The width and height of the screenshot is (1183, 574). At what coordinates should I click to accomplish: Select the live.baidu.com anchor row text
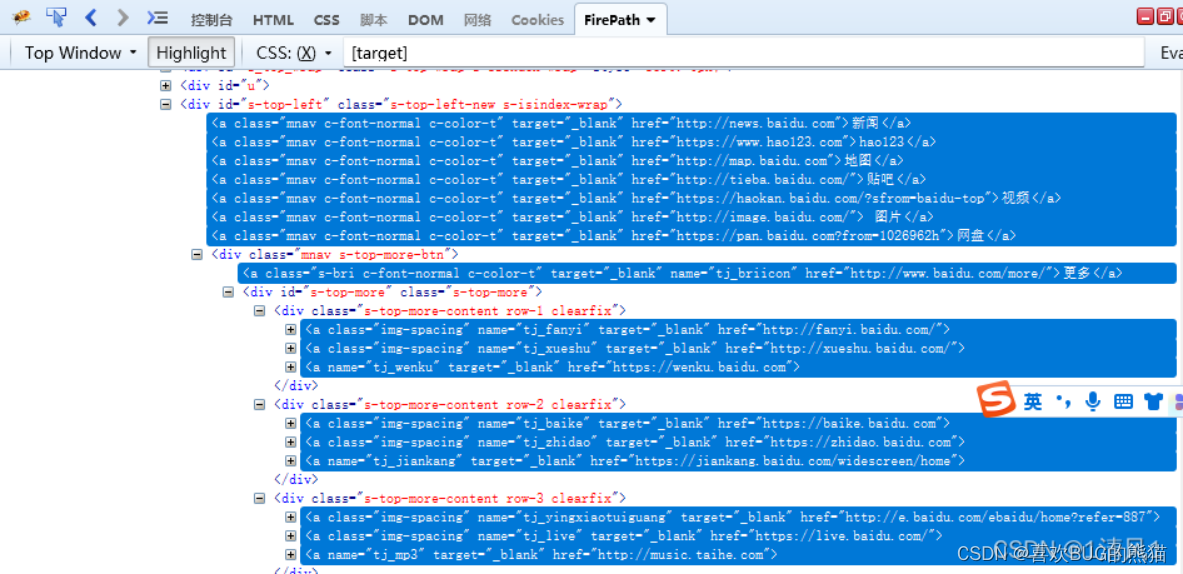(624, 536)
